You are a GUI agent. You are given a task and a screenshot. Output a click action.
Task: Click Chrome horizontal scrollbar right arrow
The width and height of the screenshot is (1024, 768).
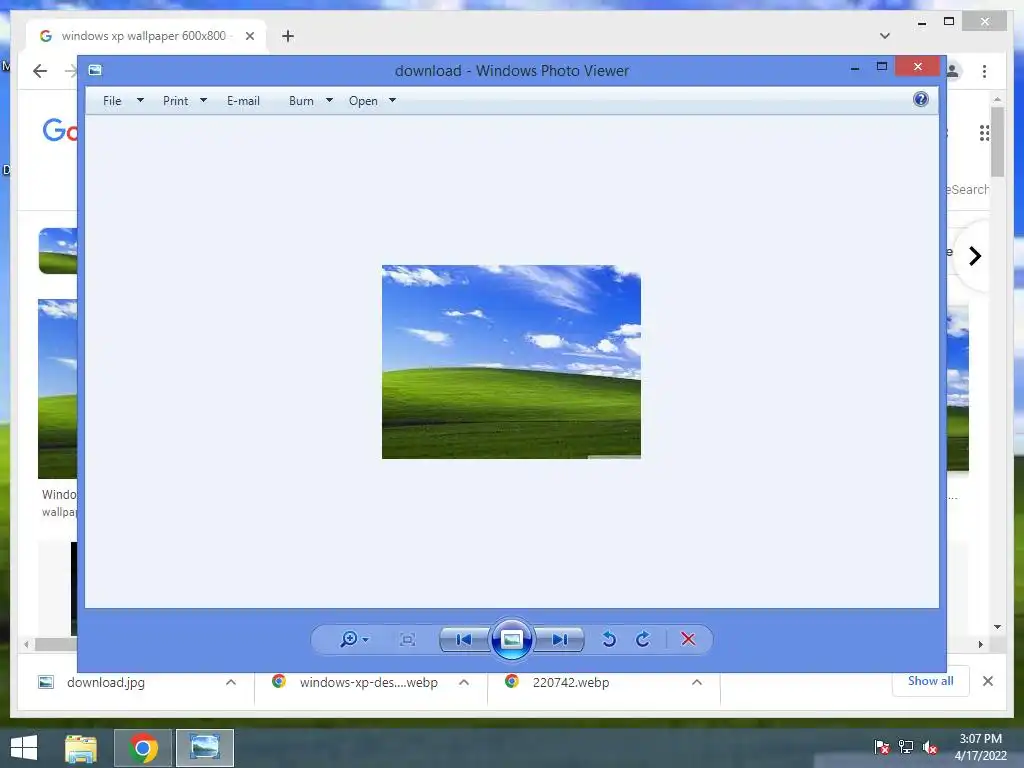click(x=980, y=645)
